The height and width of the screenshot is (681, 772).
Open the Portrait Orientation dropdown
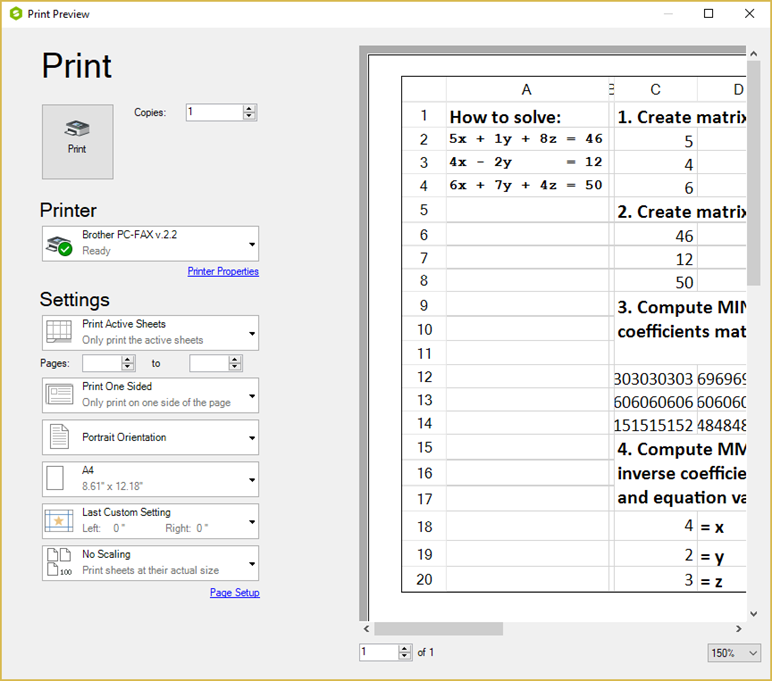coord(150,437)
